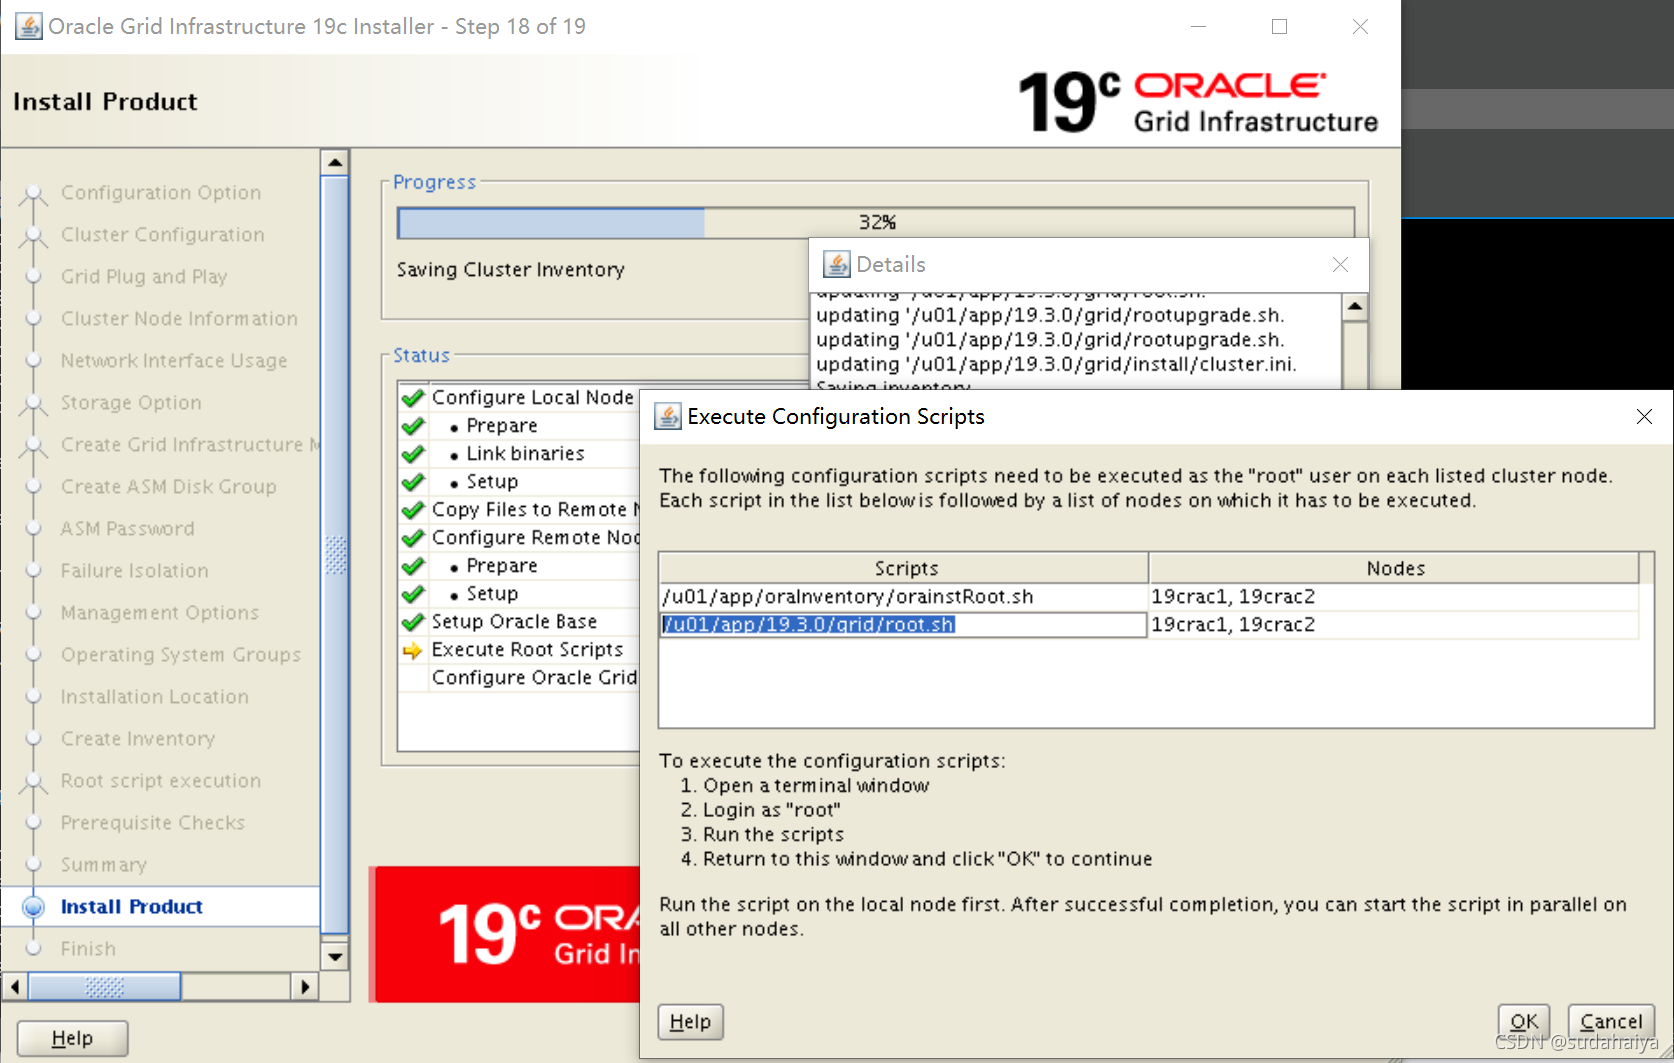Click the main installer Help button
Image resolution: width=1674 pixels, height=1063 pixels.
click(x=72, y=1038)
